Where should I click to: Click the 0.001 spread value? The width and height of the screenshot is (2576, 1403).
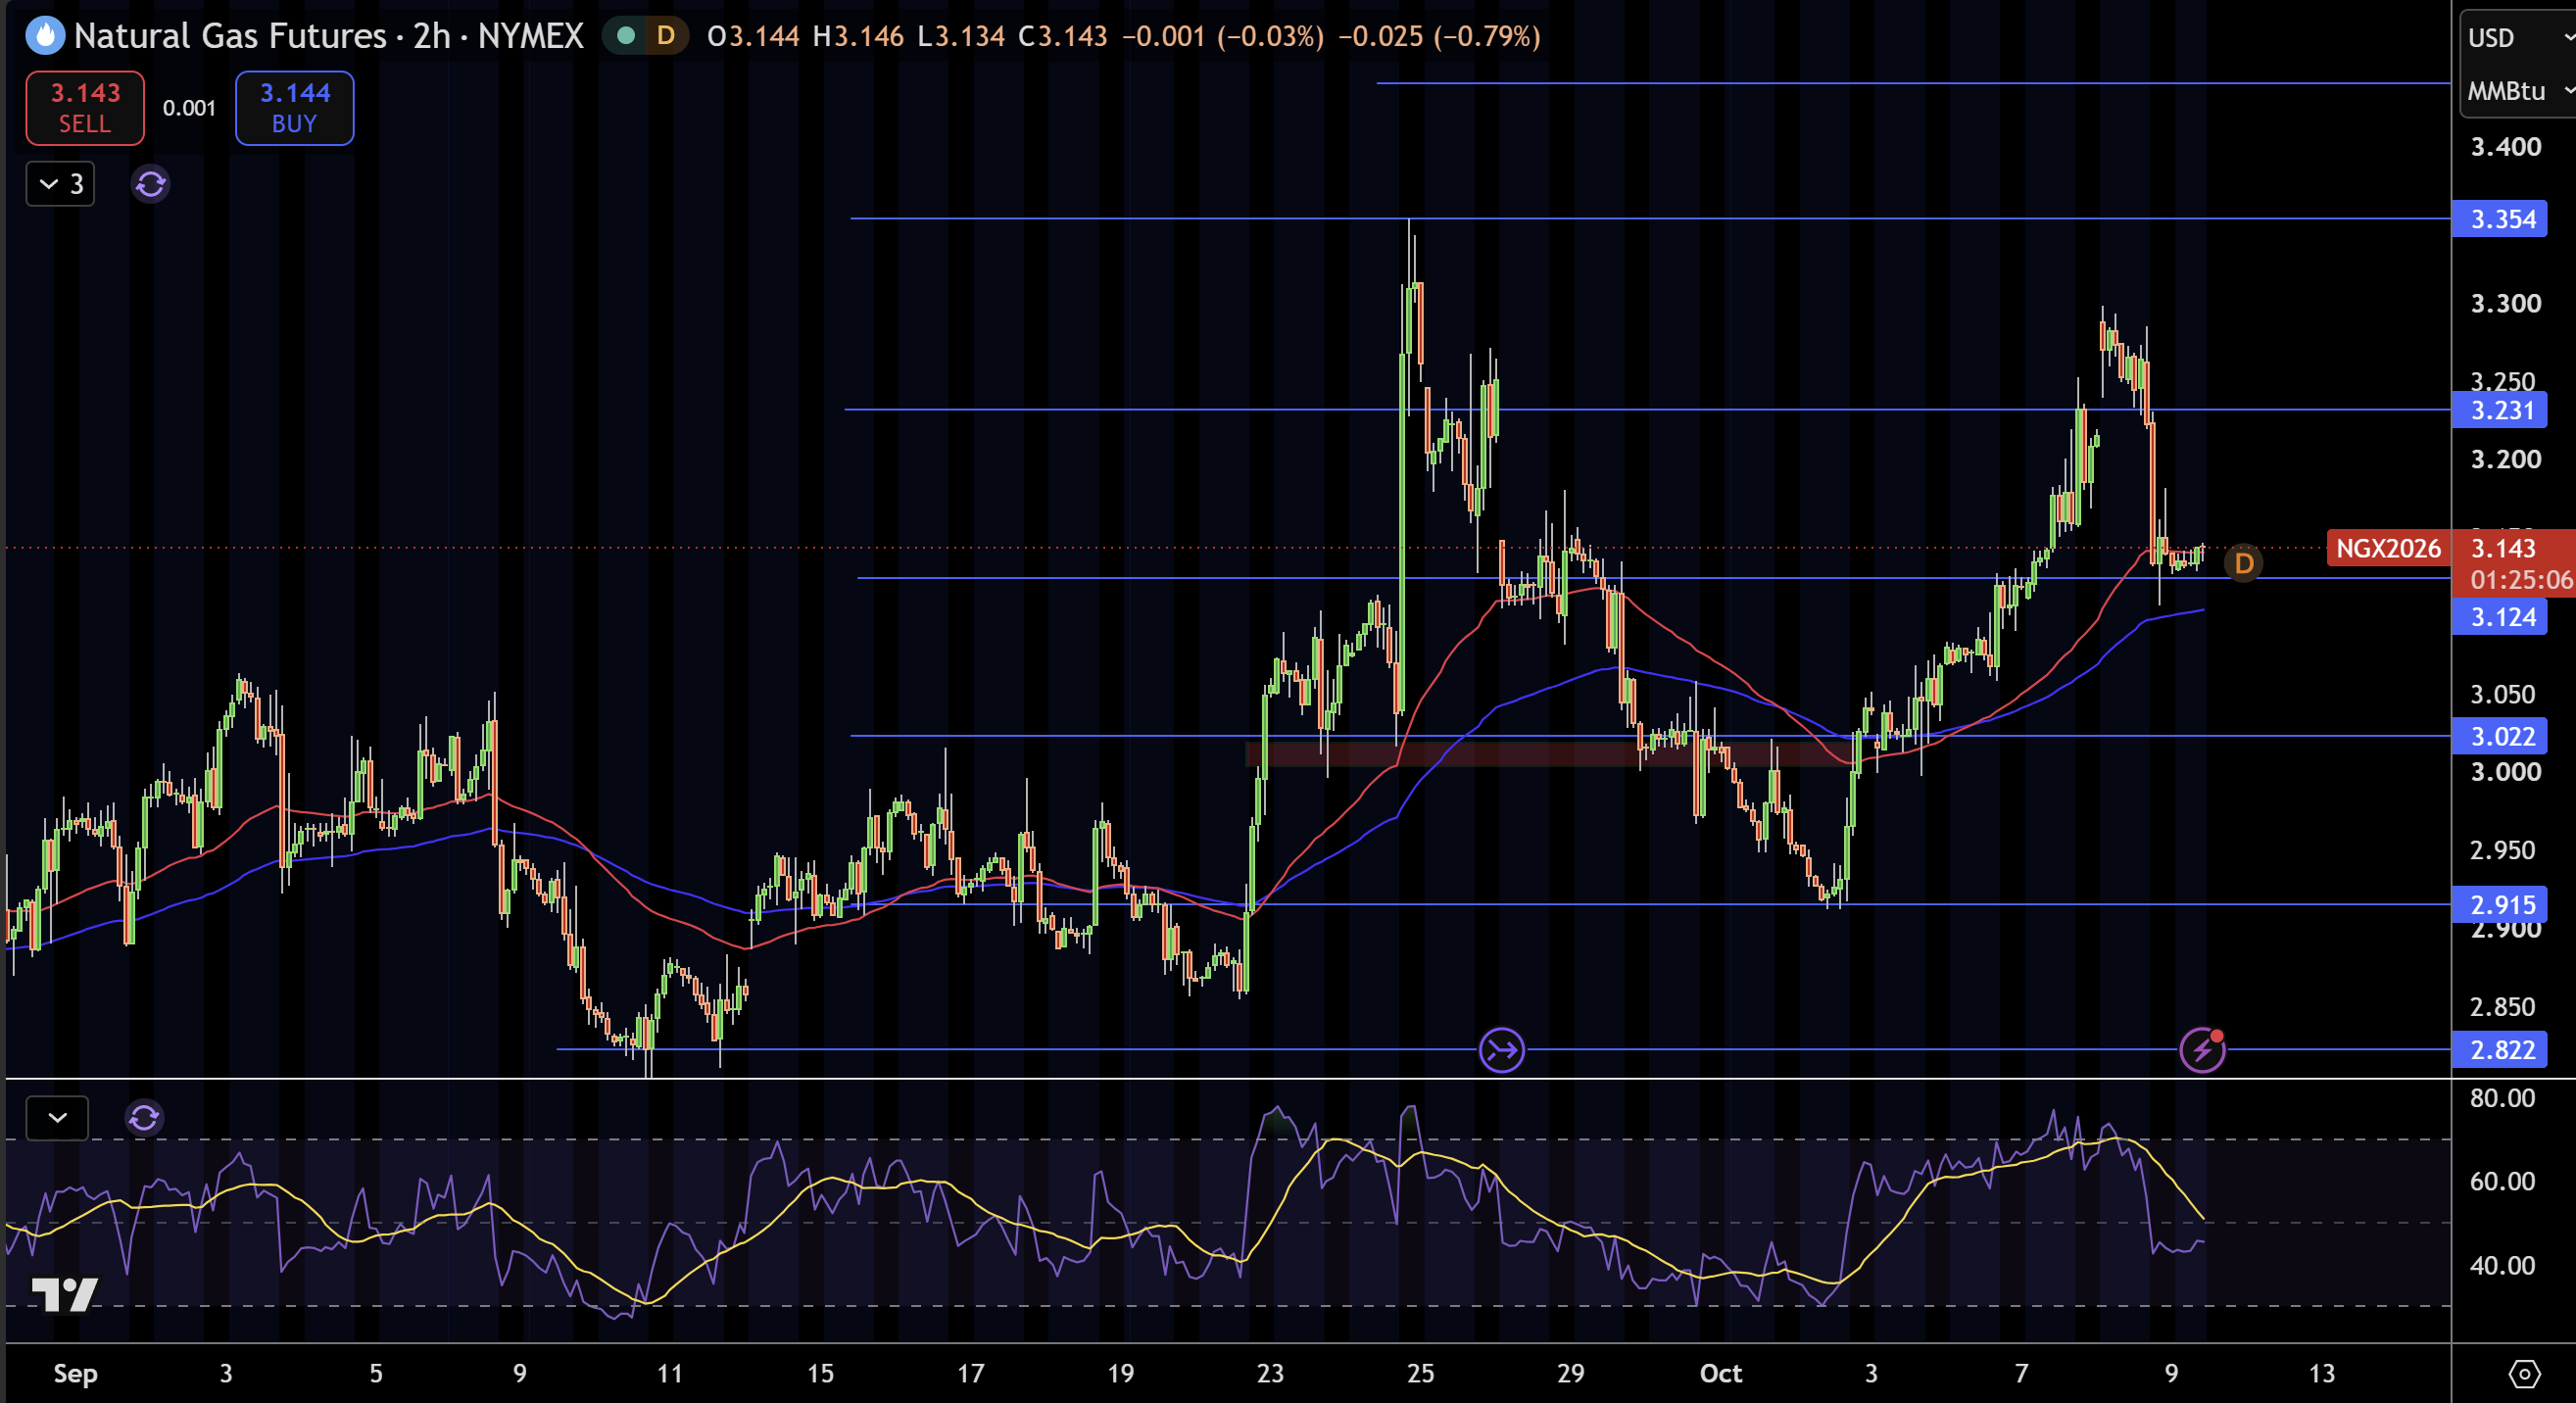click(189, 108)
